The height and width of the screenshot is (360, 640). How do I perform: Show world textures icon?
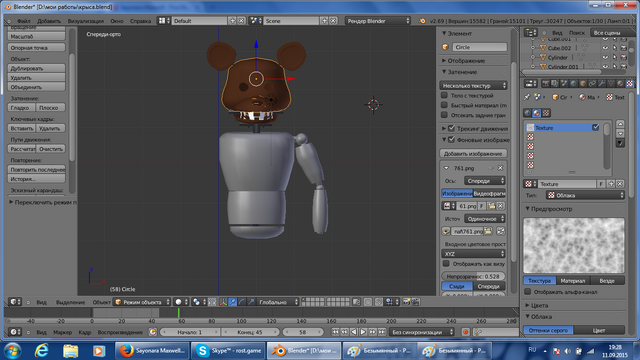click(x=527, y=113)
